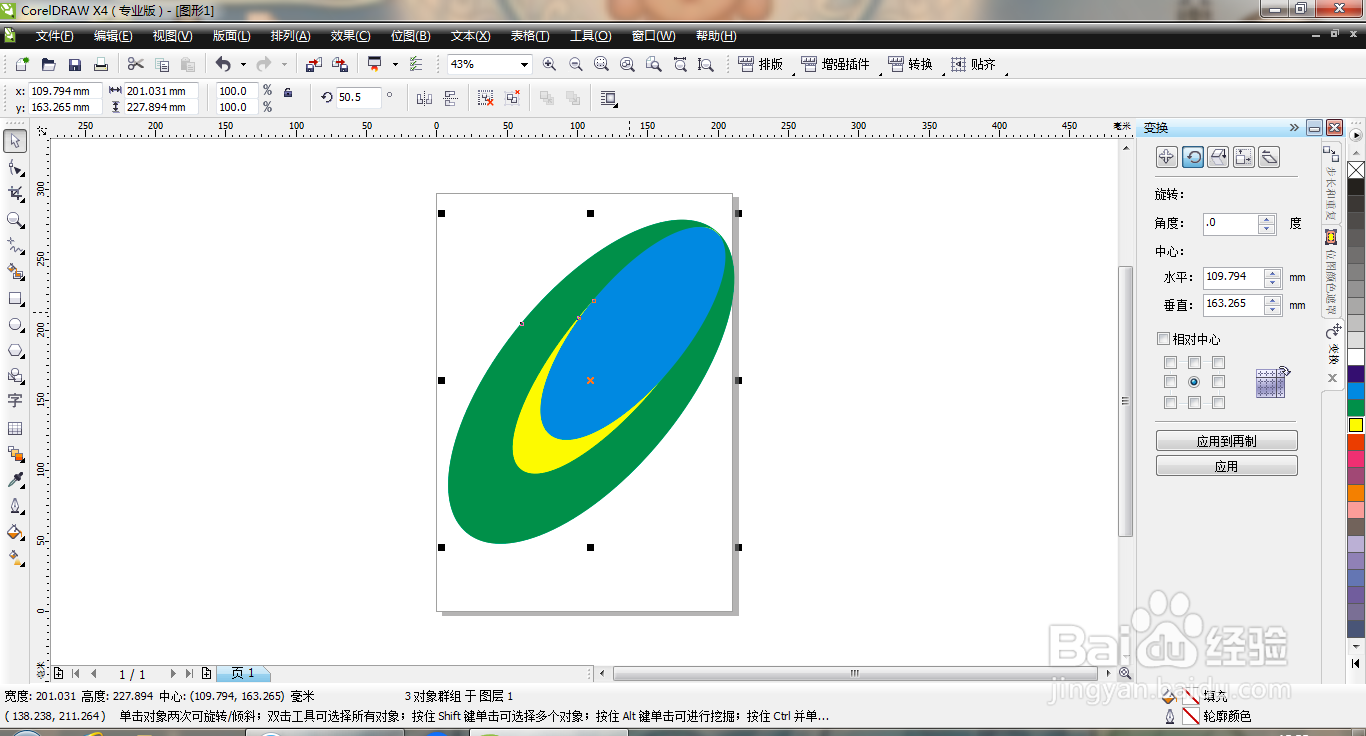Select the Polygon tool
The image size is (1366, 736).
coord(15,350)
